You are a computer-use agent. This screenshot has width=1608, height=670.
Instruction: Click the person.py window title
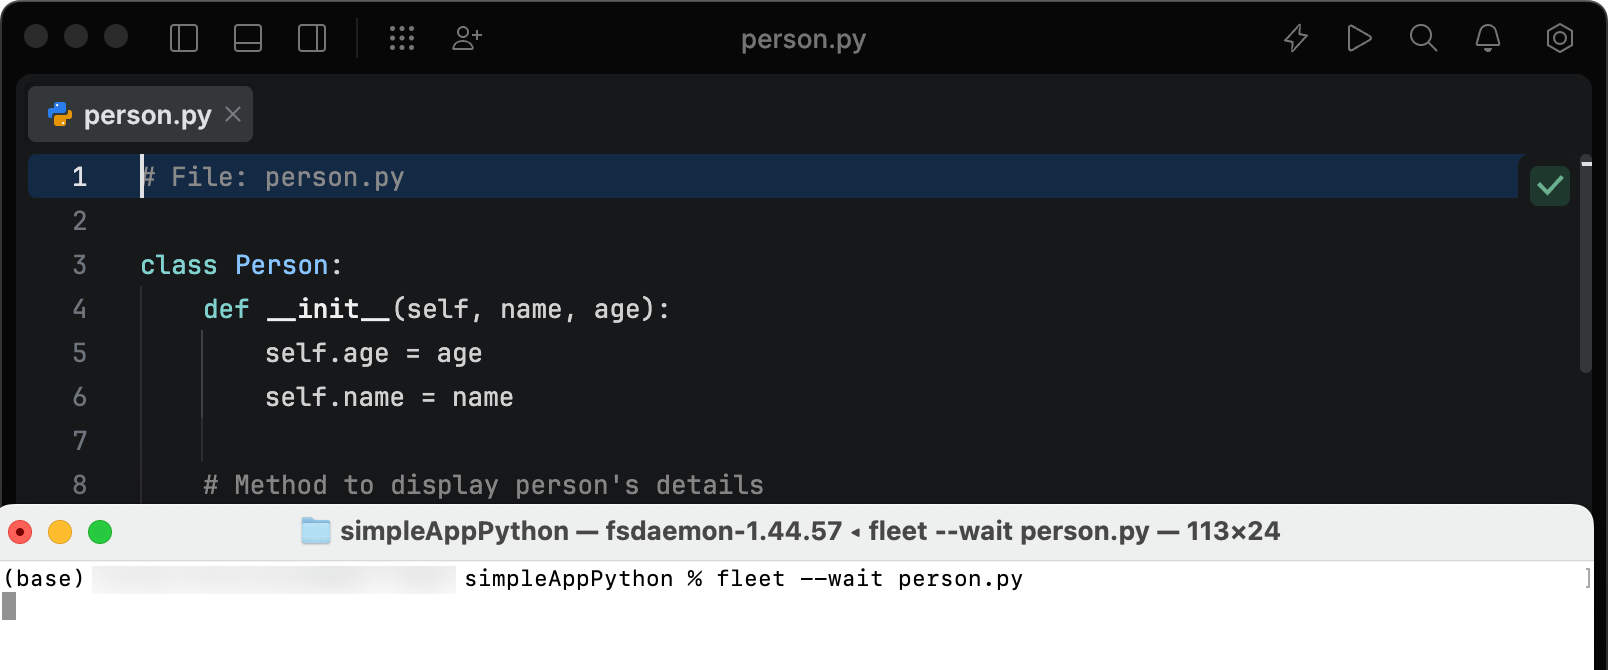click(804, 39)
